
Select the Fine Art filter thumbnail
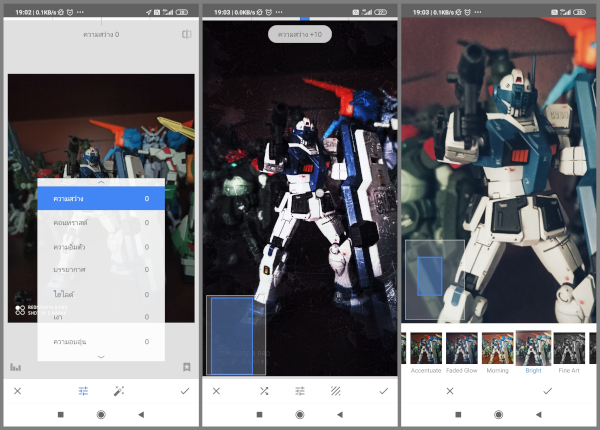click(x=569, y=348)
